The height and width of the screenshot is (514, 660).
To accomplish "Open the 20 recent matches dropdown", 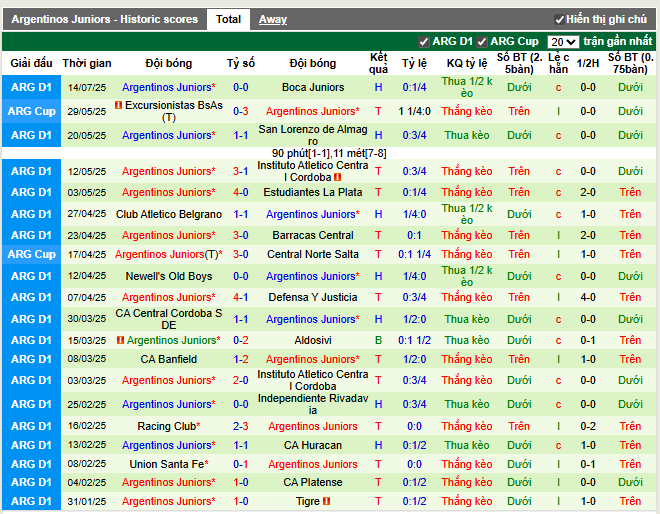I will point(563,42).
